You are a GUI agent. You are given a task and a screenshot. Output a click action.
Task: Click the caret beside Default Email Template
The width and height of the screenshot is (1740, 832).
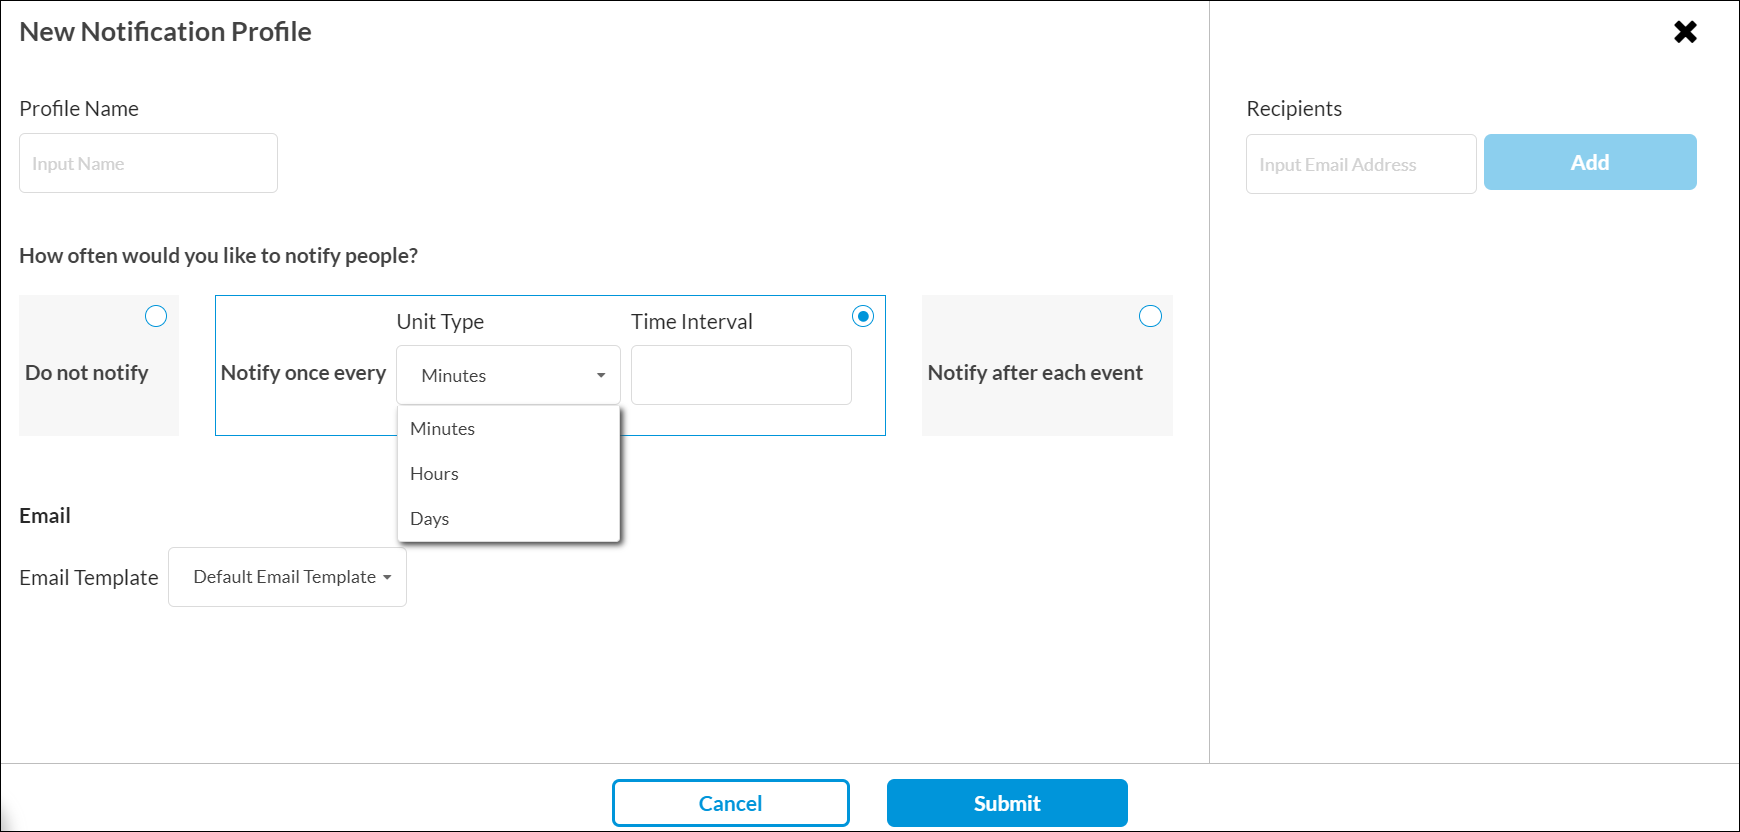point(387,578)
